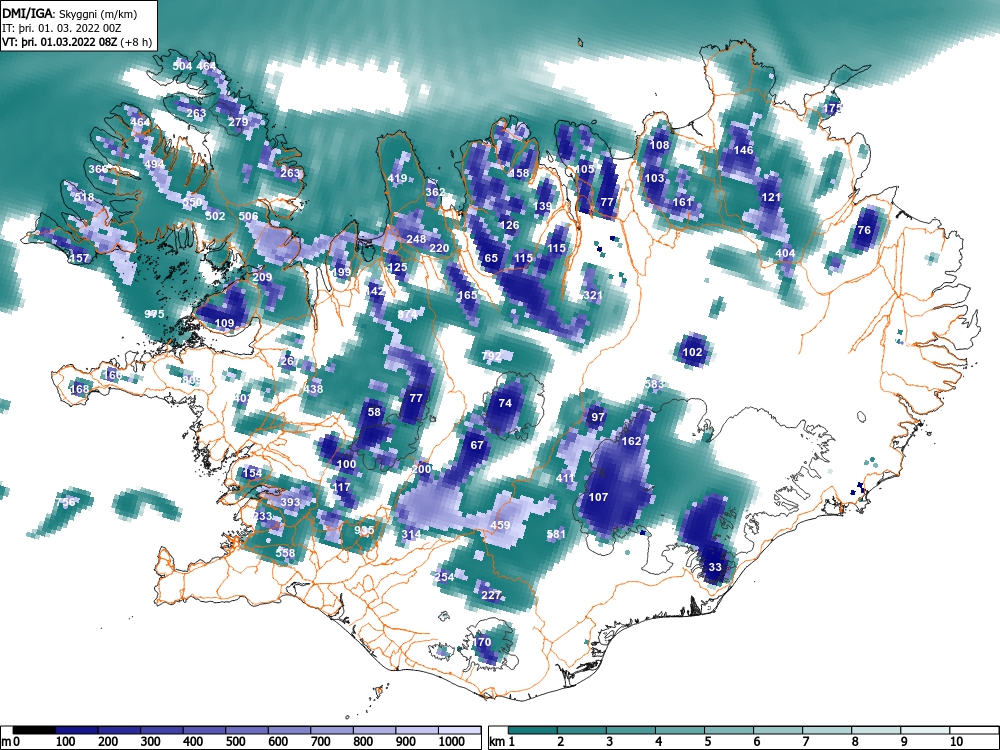Select the 65 visibility value
Image resolution: width=1000 pixels, height=750 pixels.
tap(491, 258)
